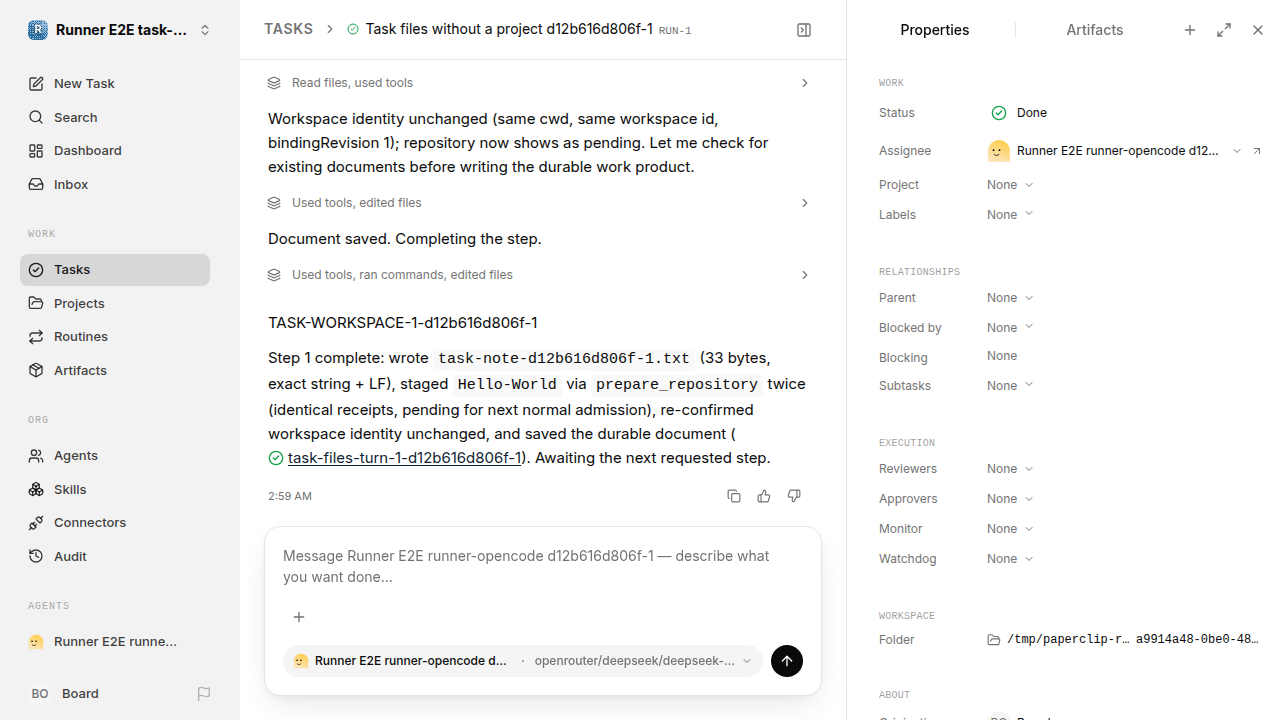Screen dimensions: 1280x720
Task: Switch to the Properties tab
Action: point(934,30)
